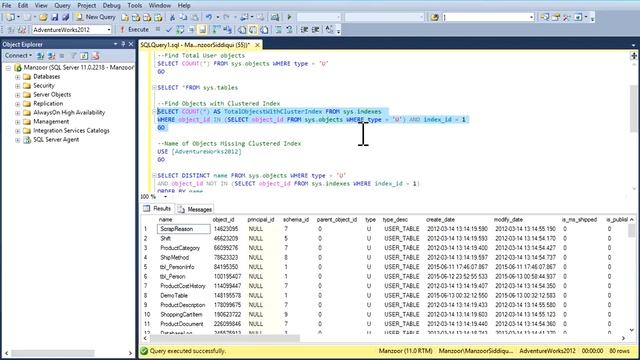Image resolution: width=640 pixels, height=360 pixels.
Task: Open the Tools menu
Action: click(135, 6)
